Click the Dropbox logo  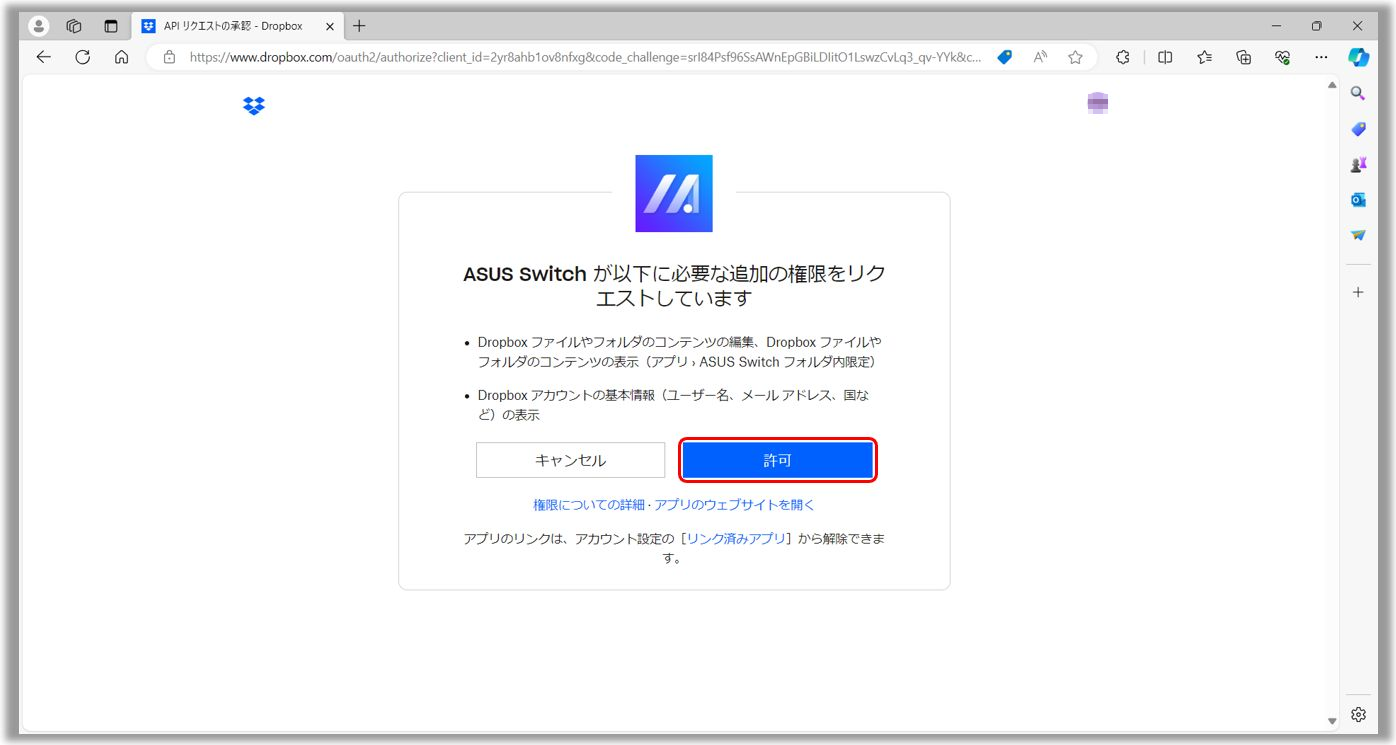pyautogui.click(x=254, y=105)
